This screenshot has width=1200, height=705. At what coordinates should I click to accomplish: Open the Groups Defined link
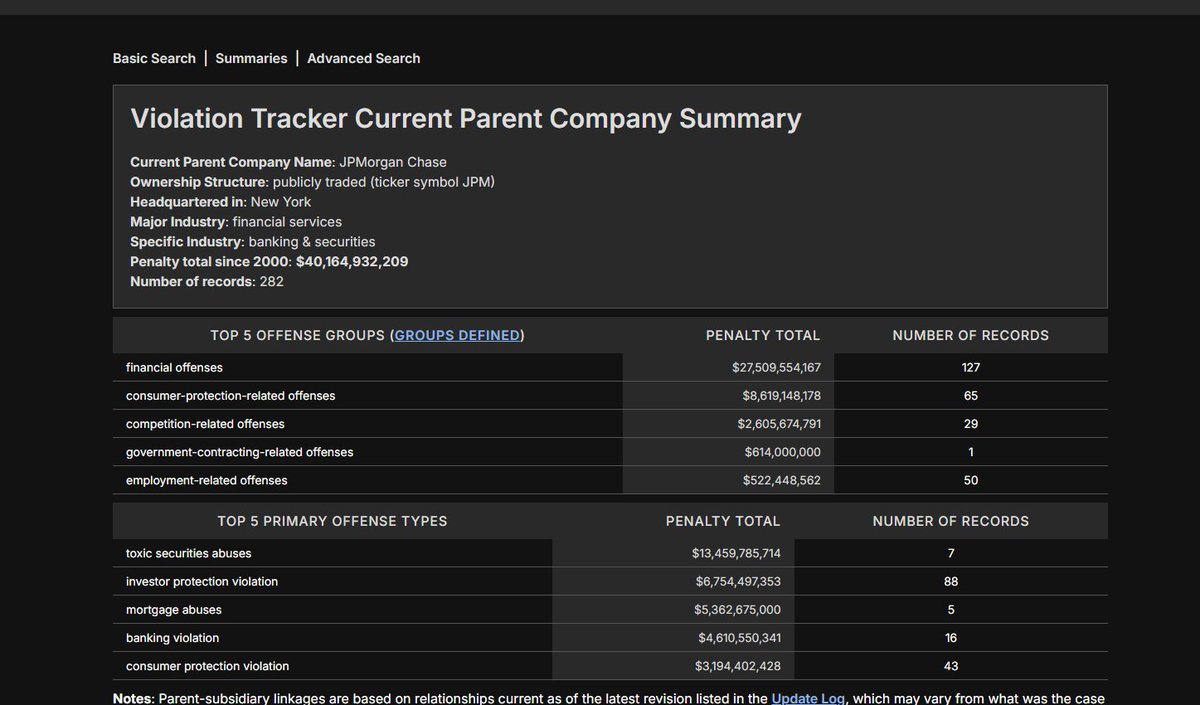457,335
